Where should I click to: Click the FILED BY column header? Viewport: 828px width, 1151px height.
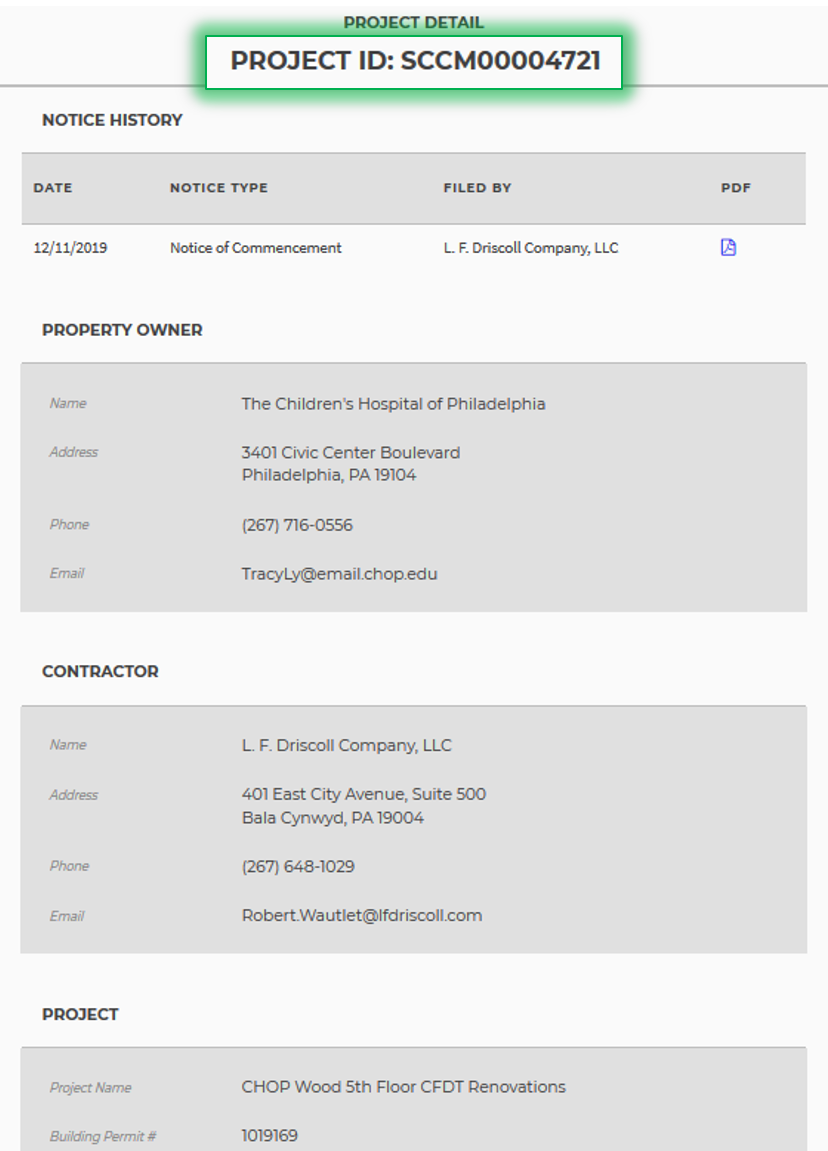pos(477,188)
